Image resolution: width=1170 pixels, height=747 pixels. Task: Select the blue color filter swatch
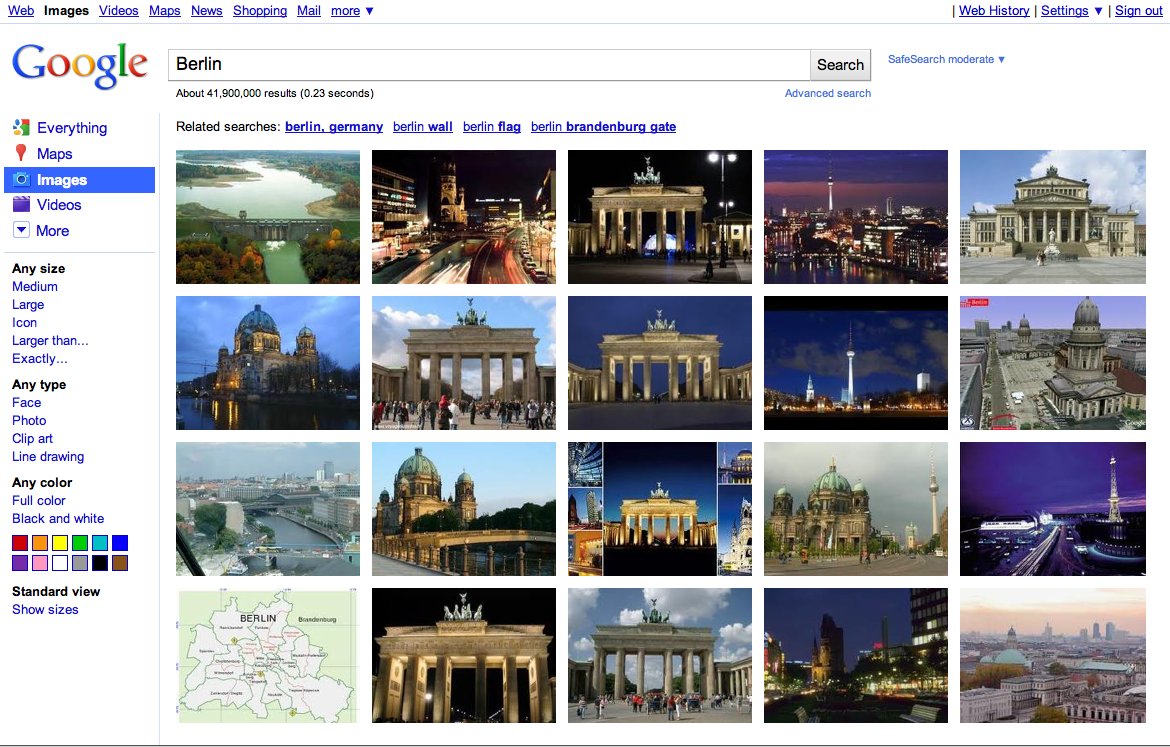point(119,542)
